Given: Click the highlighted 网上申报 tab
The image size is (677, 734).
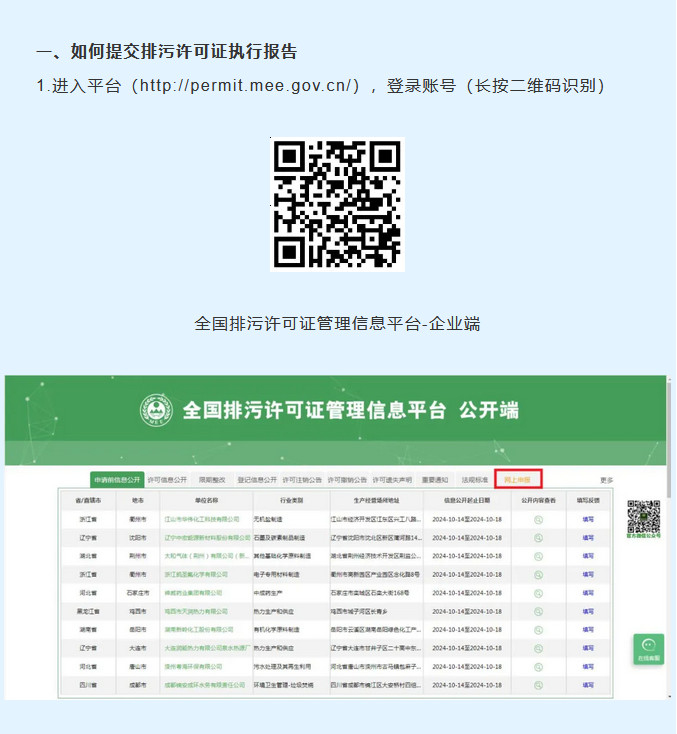Looking at the screenshot, I should click(518, 479).
